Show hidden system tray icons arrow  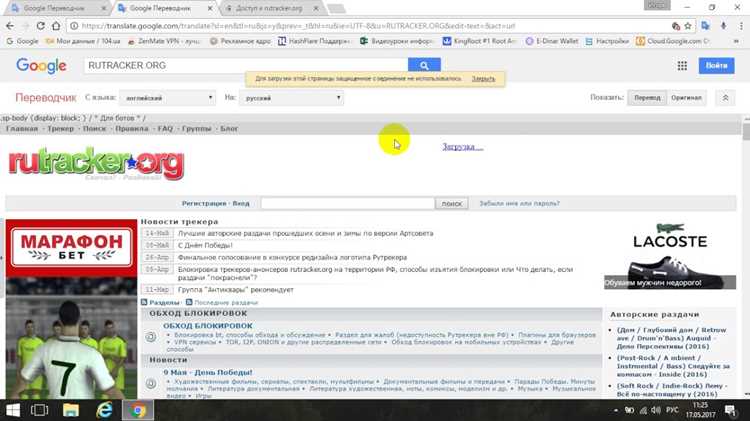pyautogui.click(x=616, y=410)
